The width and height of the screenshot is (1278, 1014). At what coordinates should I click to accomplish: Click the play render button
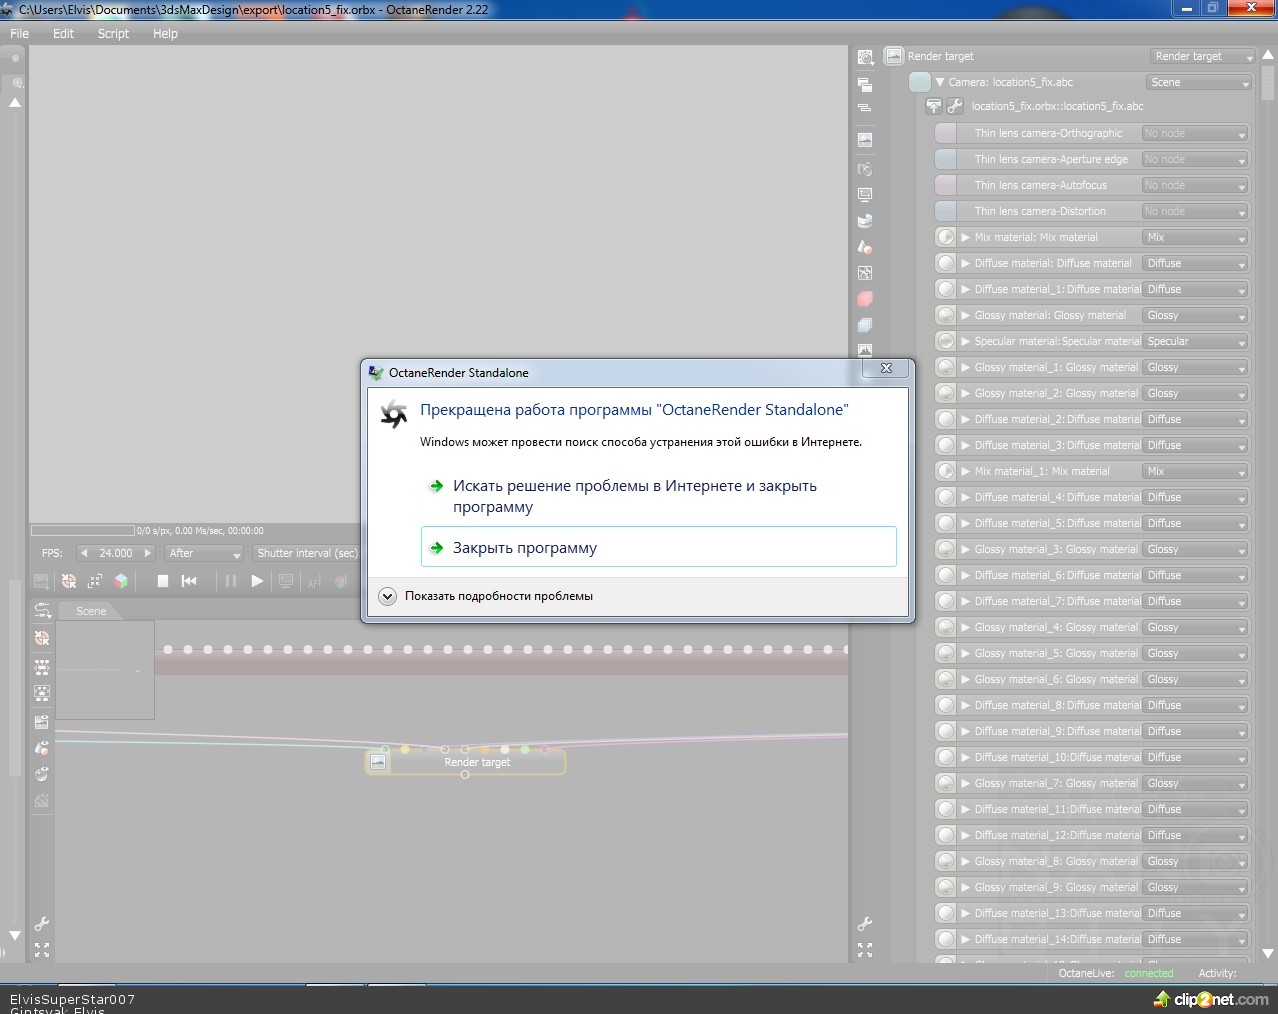pos(257,581)
